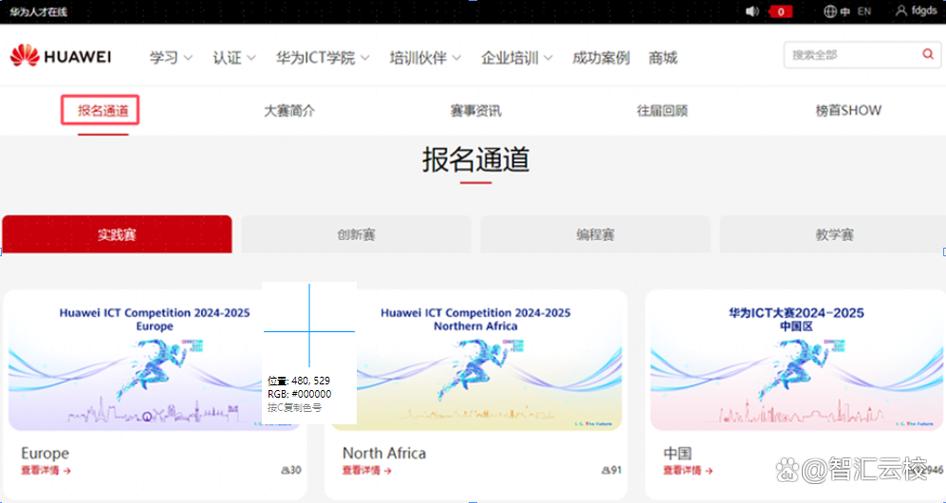This screenshot has width=946, height=503.
Task: Click the search magnifier icon
Action: tap(928, 54)
